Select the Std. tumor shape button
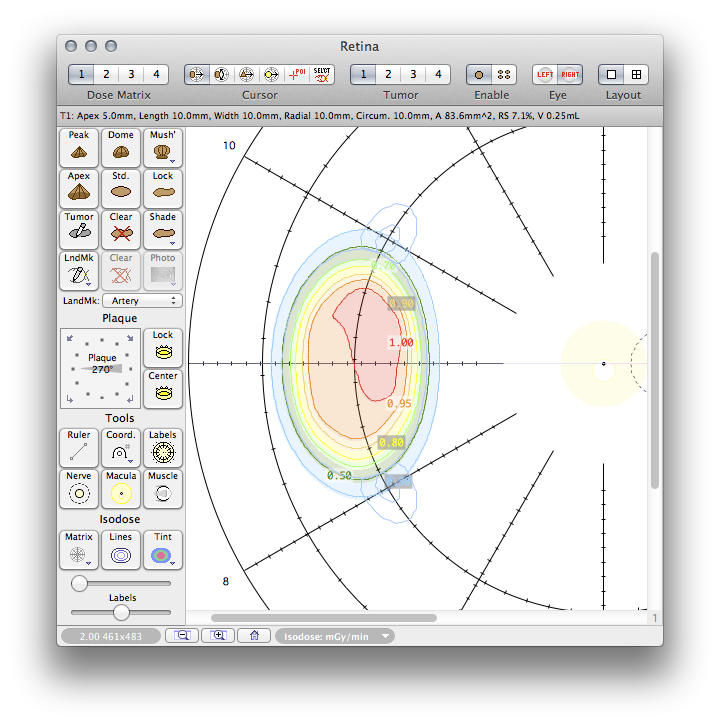Screen dimensions: 720x725 [x=121, y=189]
